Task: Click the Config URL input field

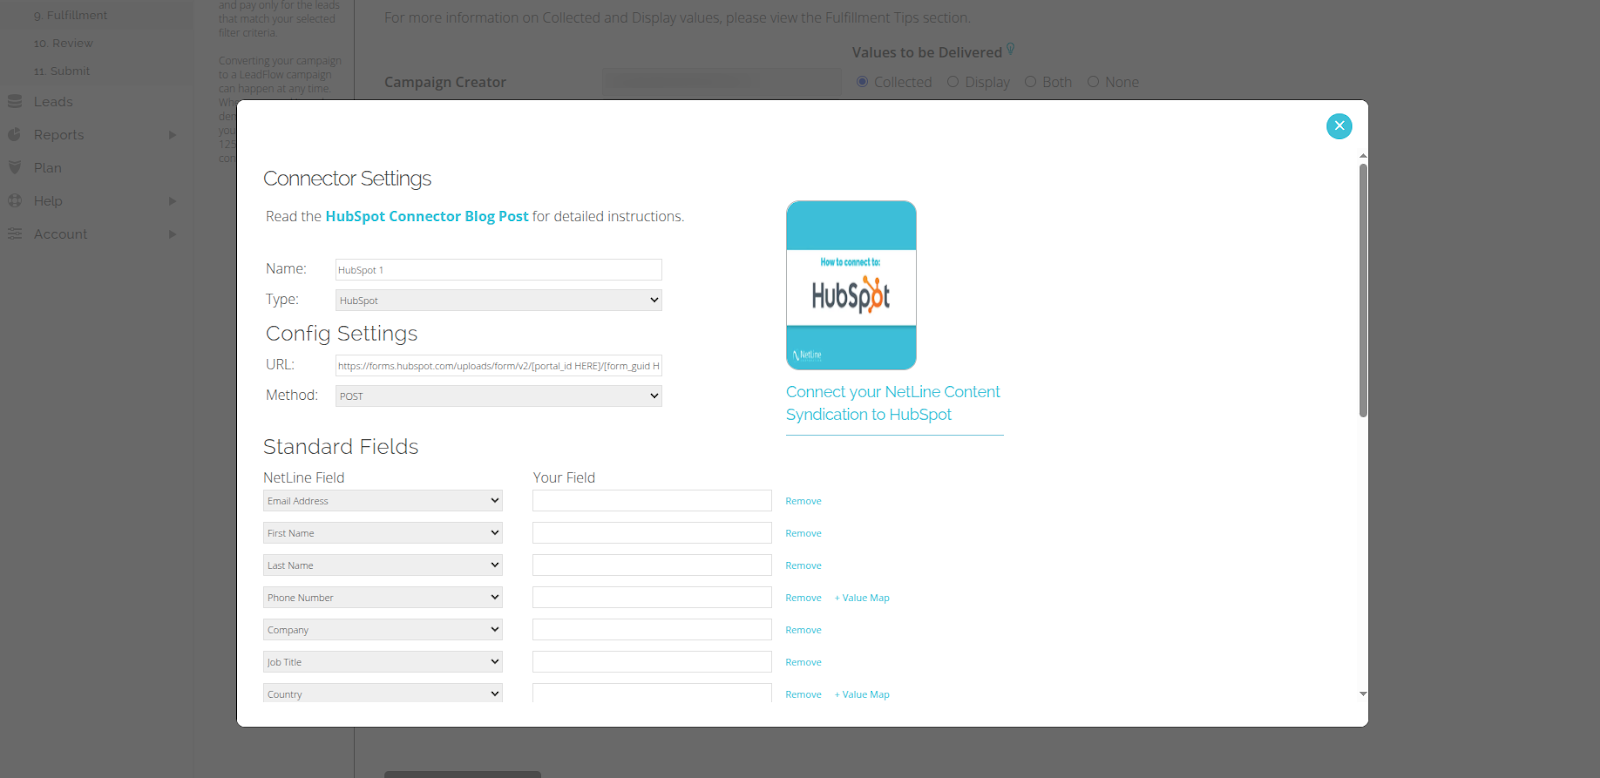Action: pos(498,366)
